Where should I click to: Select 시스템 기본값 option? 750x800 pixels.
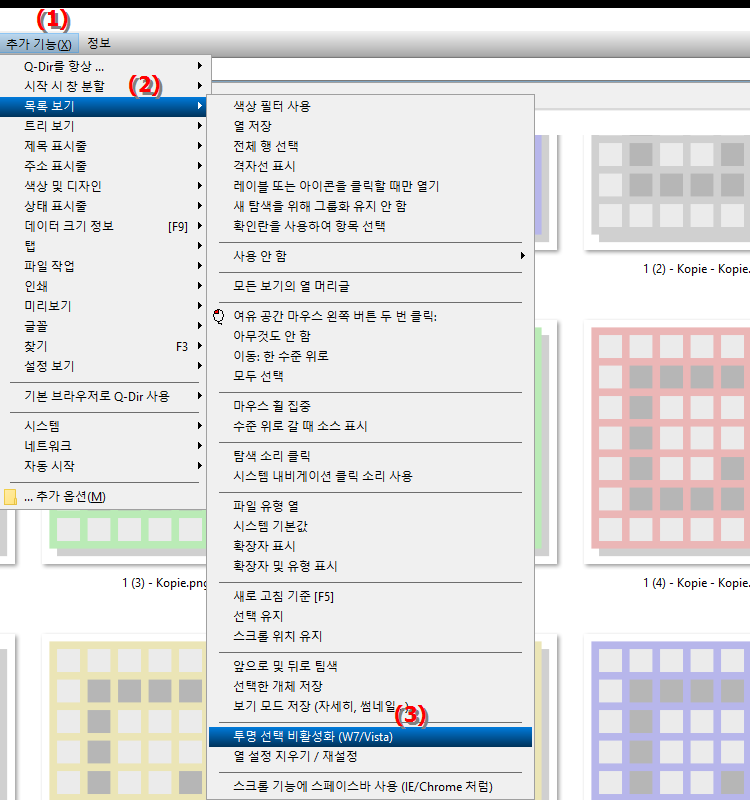click(x=370, y=526)
